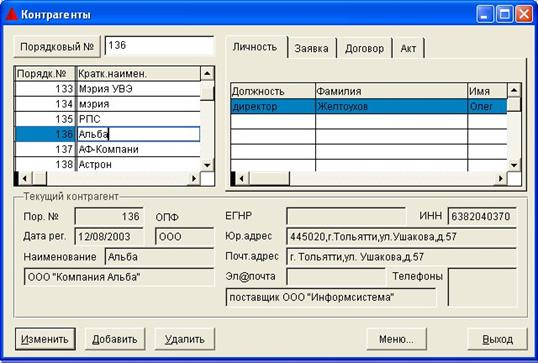Click the Порядковый № button
The image size is (538, 363).
57,46
